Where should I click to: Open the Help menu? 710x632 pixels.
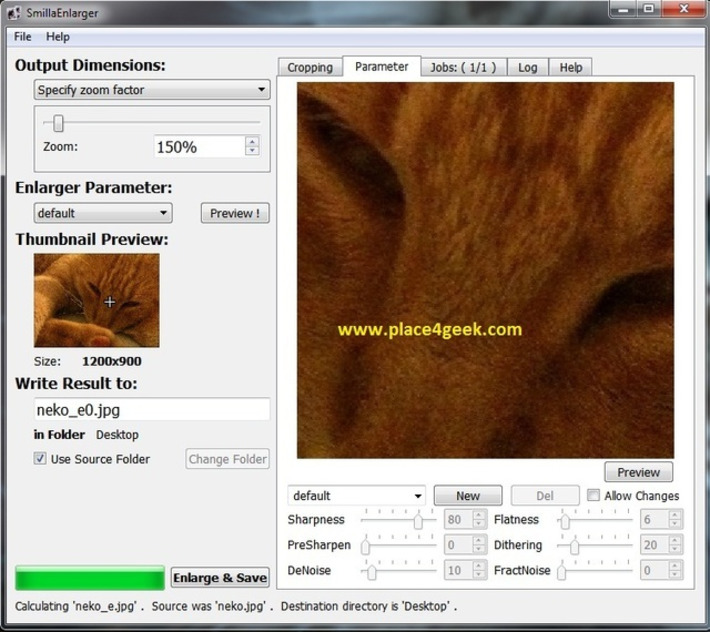[58, 37]
